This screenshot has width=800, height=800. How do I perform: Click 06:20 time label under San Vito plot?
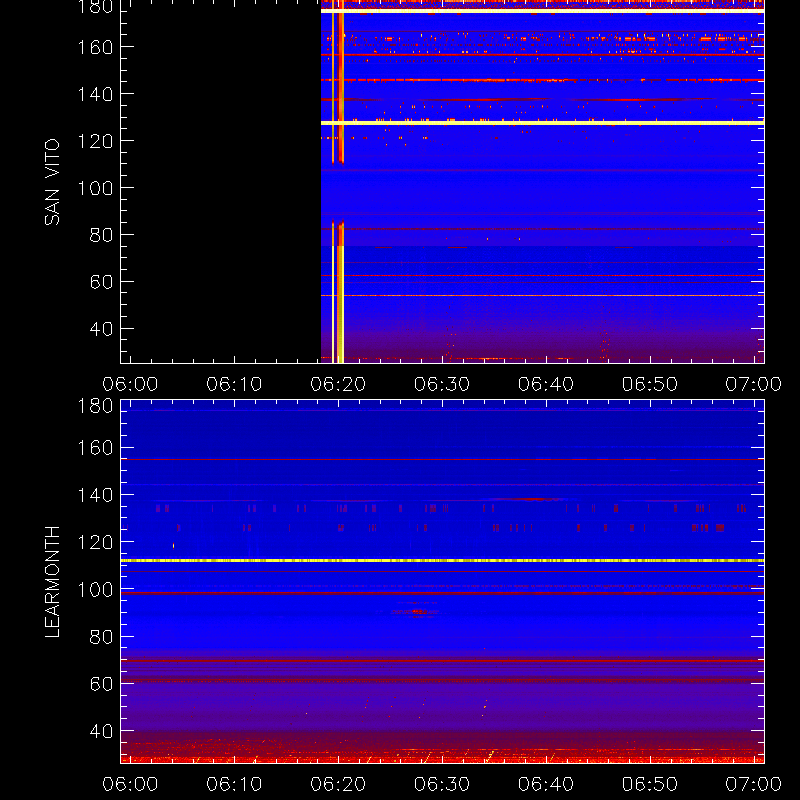[338, 384]
